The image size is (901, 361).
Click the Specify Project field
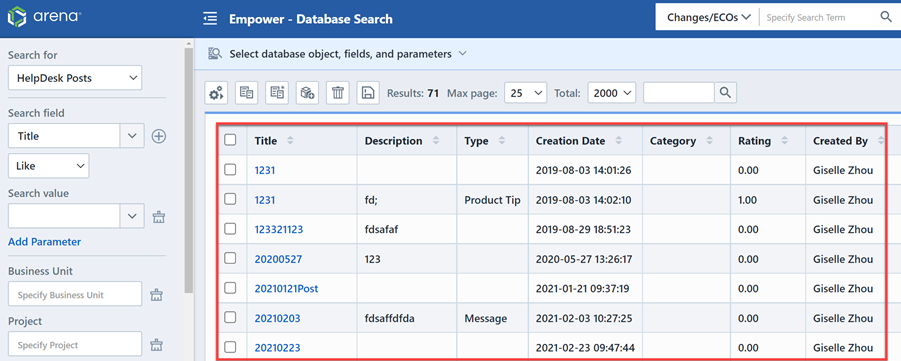point(75,345)
